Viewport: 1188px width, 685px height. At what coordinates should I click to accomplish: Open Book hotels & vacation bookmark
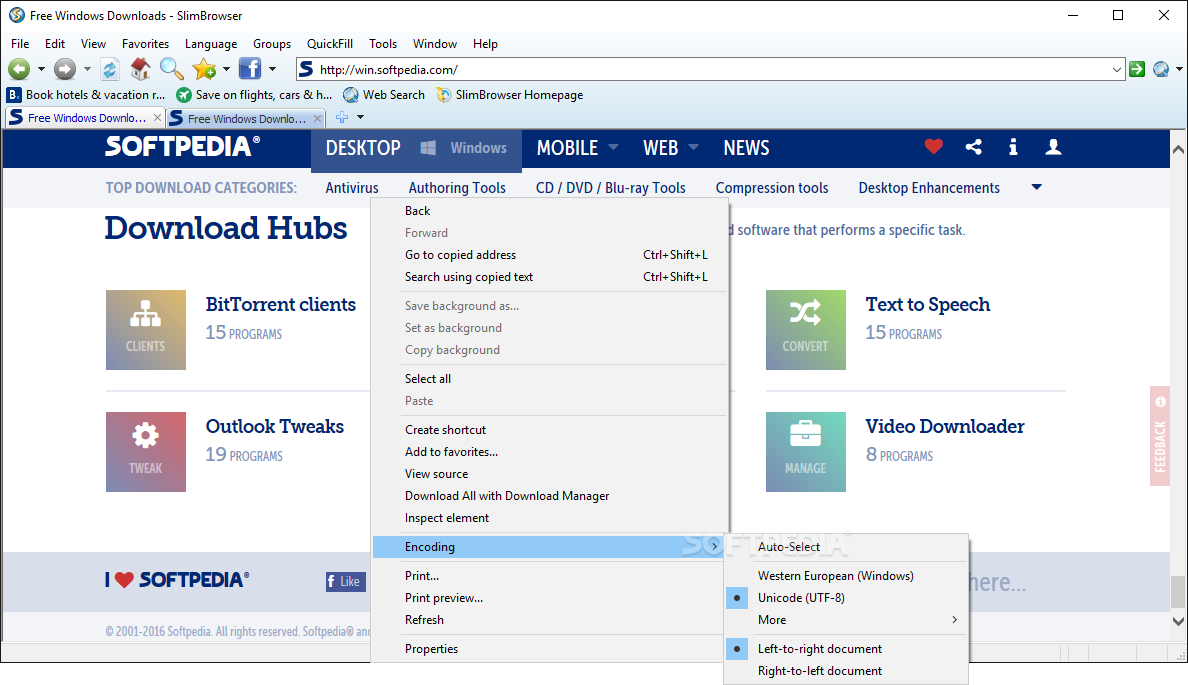86,95
